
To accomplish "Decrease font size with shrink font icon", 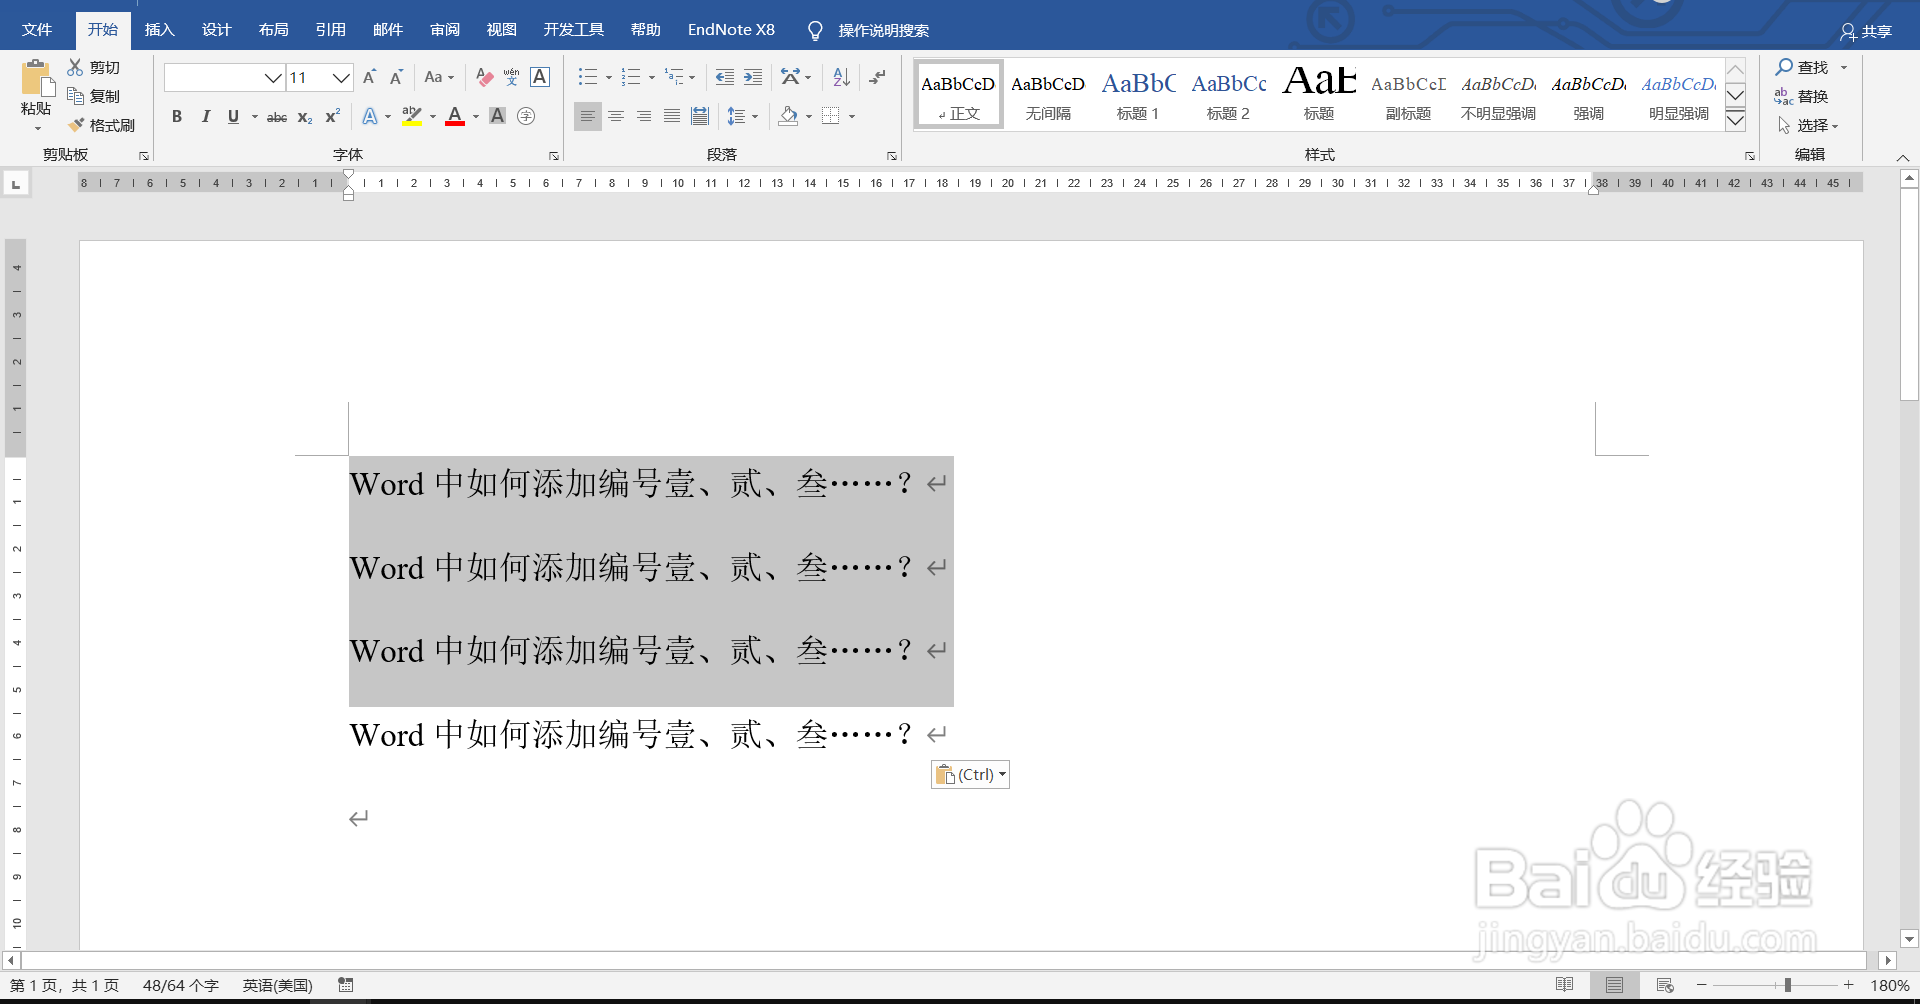I will pos(396,77).
